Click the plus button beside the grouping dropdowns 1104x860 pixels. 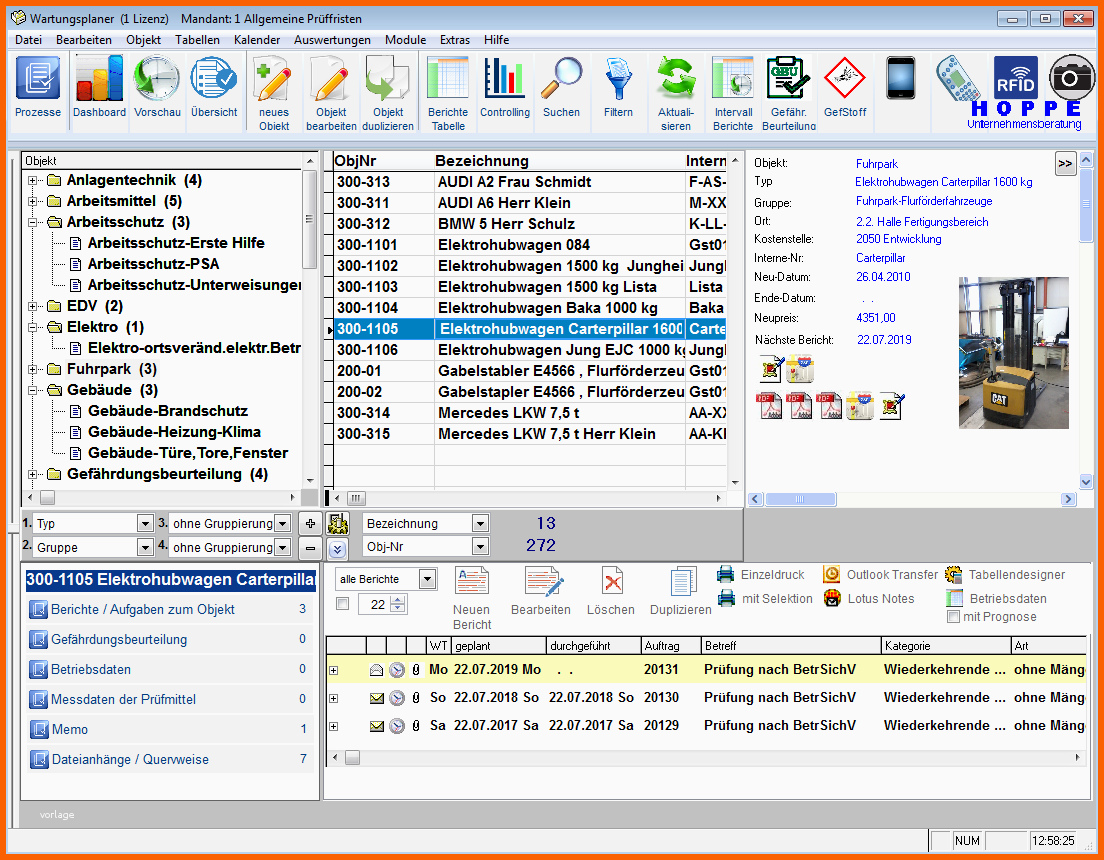[x=310, y=523]
